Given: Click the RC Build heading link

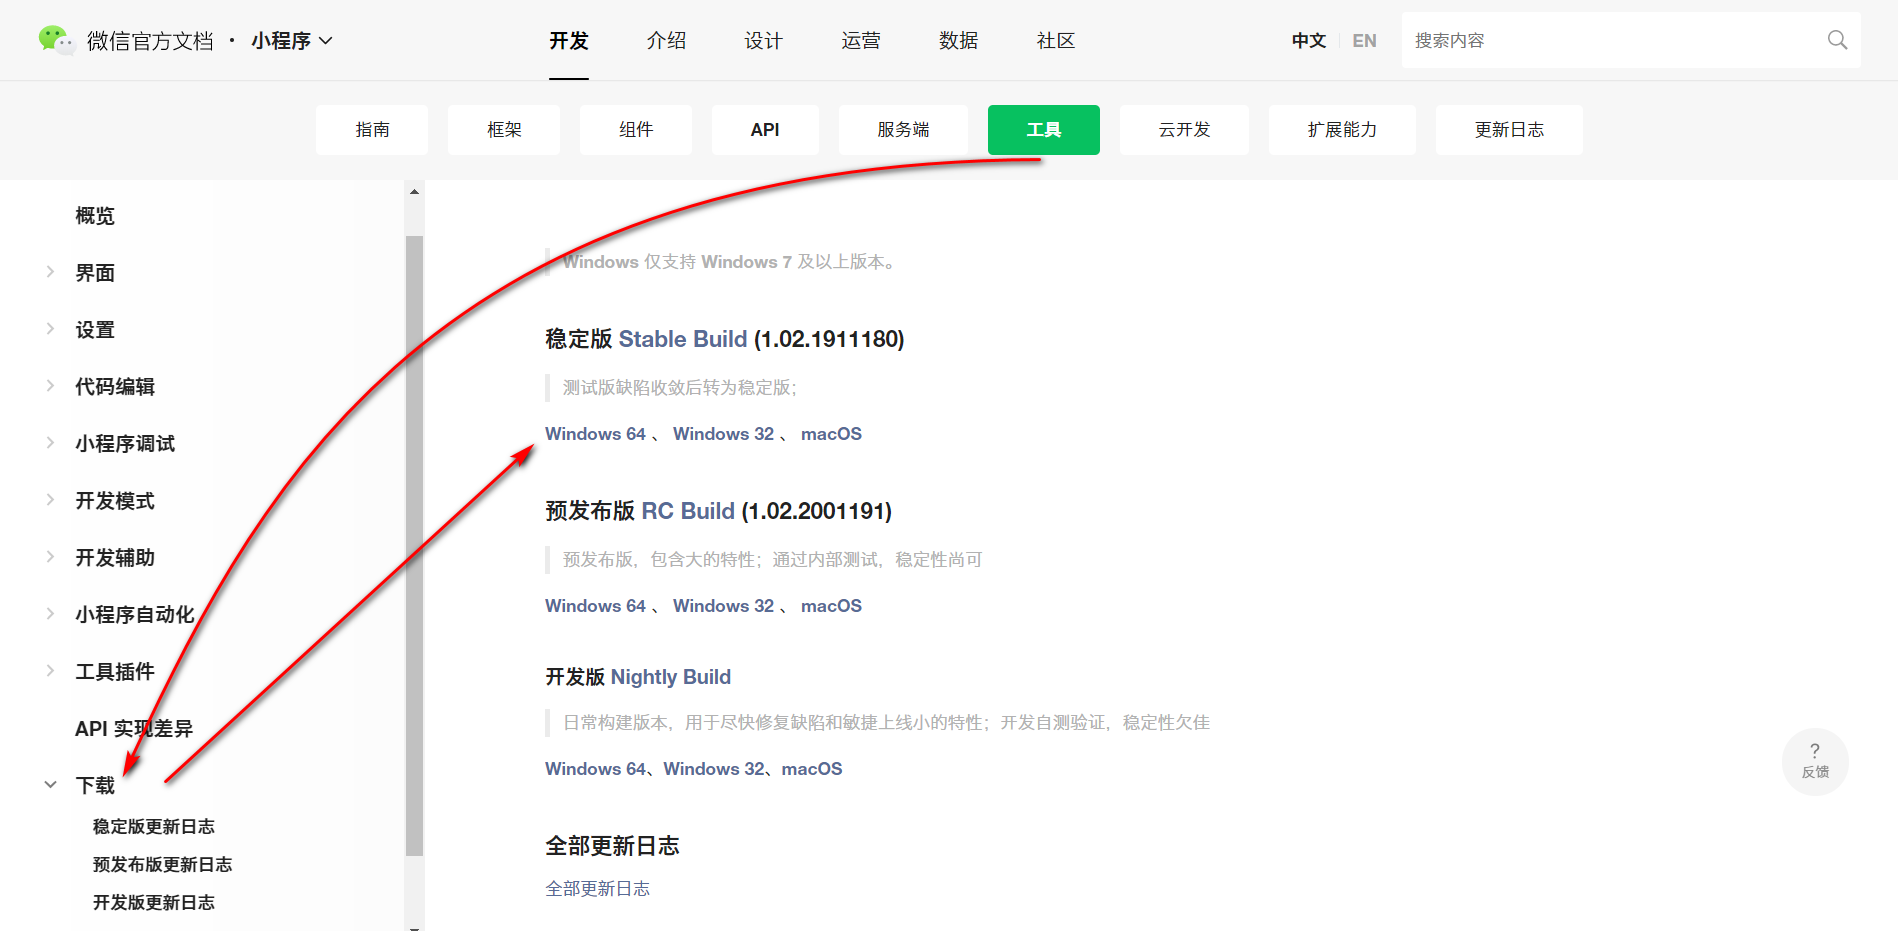Looking at the screenshot, I should pyautogui.click(x=688, y=511).
